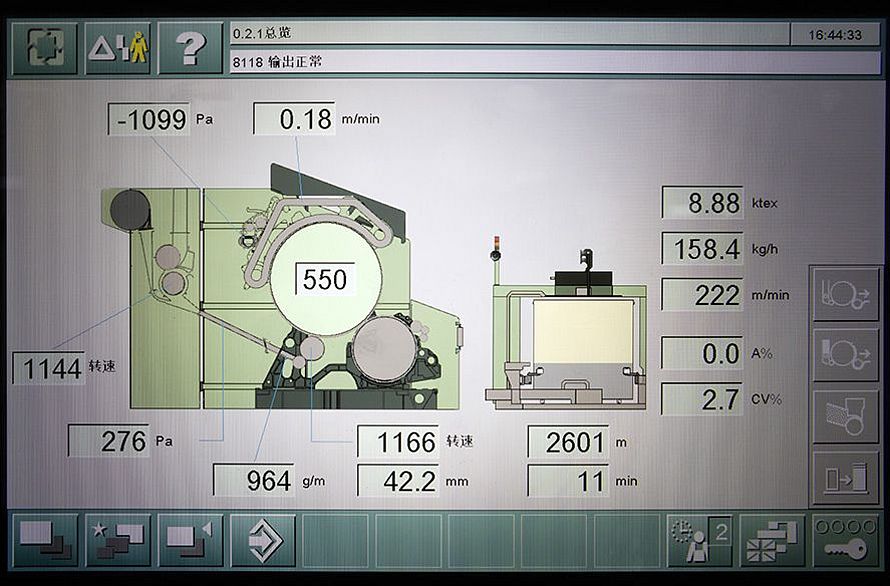Select the second card machine view icon
The image size is (890, 586).
pyautogui.click(x=846, y=356)
